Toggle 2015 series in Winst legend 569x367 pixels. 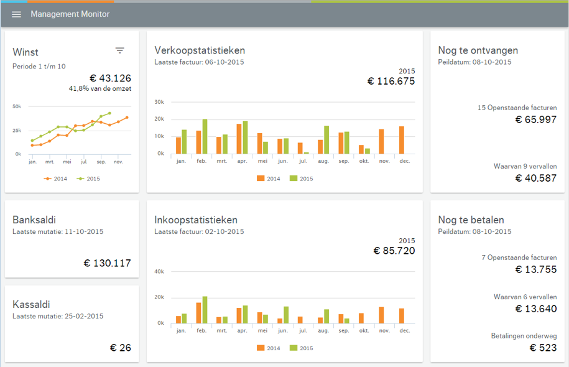(88, 179)
